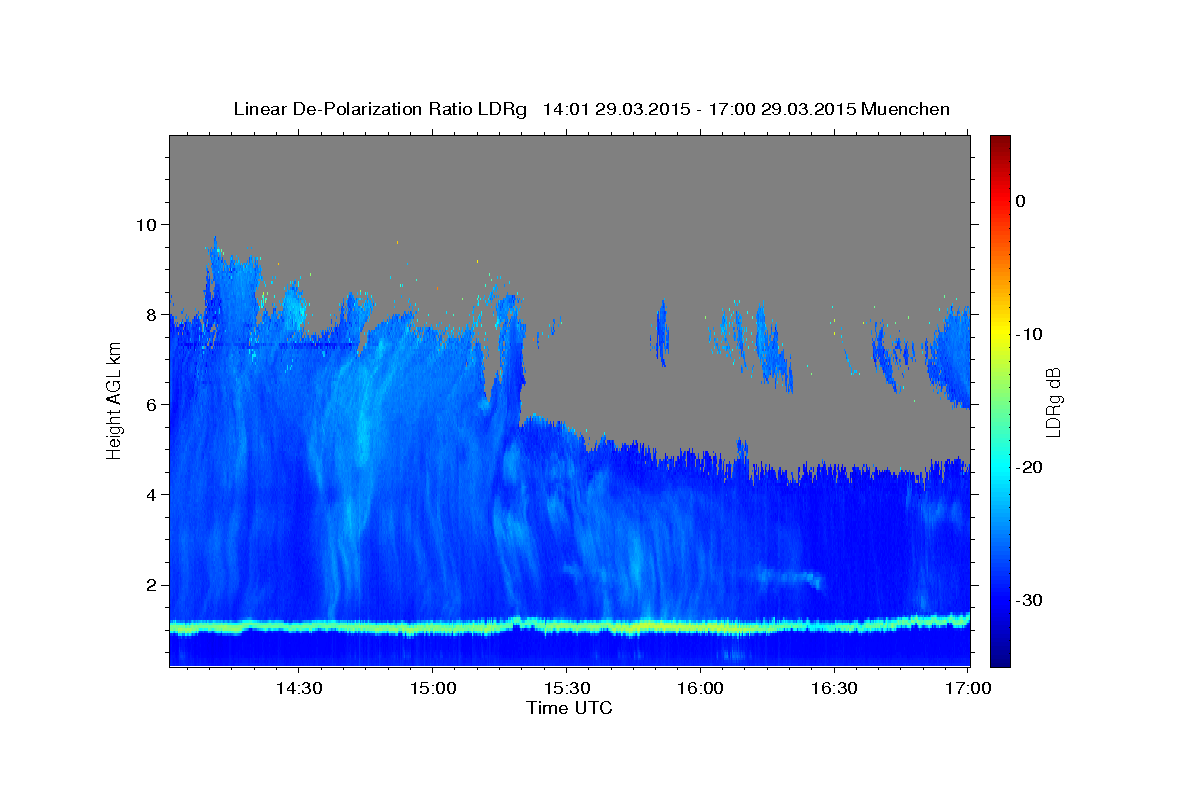The image size is (1200, 800).
Task: Click the '16:30' time axis label
Action: pyautogui.click(x=834, y=689)
